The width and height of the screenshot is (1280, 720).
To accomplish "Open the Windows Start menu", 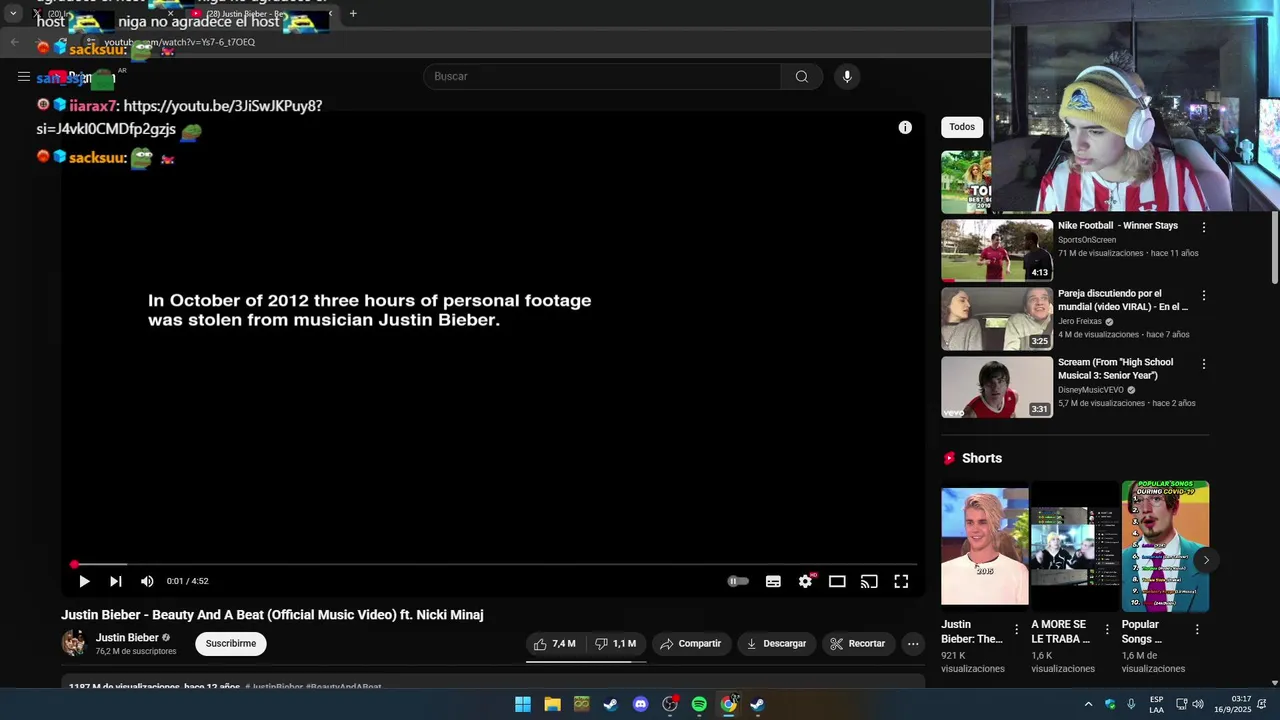I will tap(523, 705).
